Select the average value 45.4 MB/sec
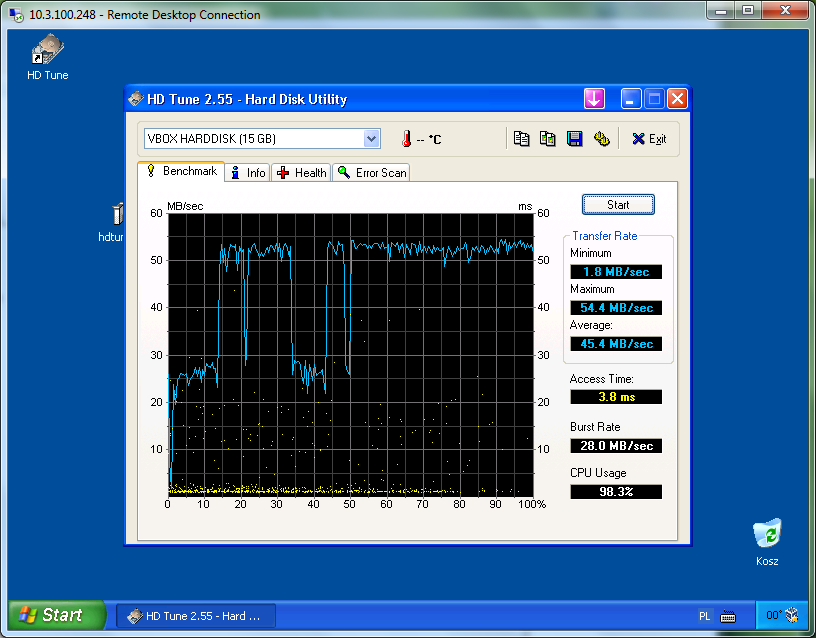The image size is (816, 638). [616, 343]
